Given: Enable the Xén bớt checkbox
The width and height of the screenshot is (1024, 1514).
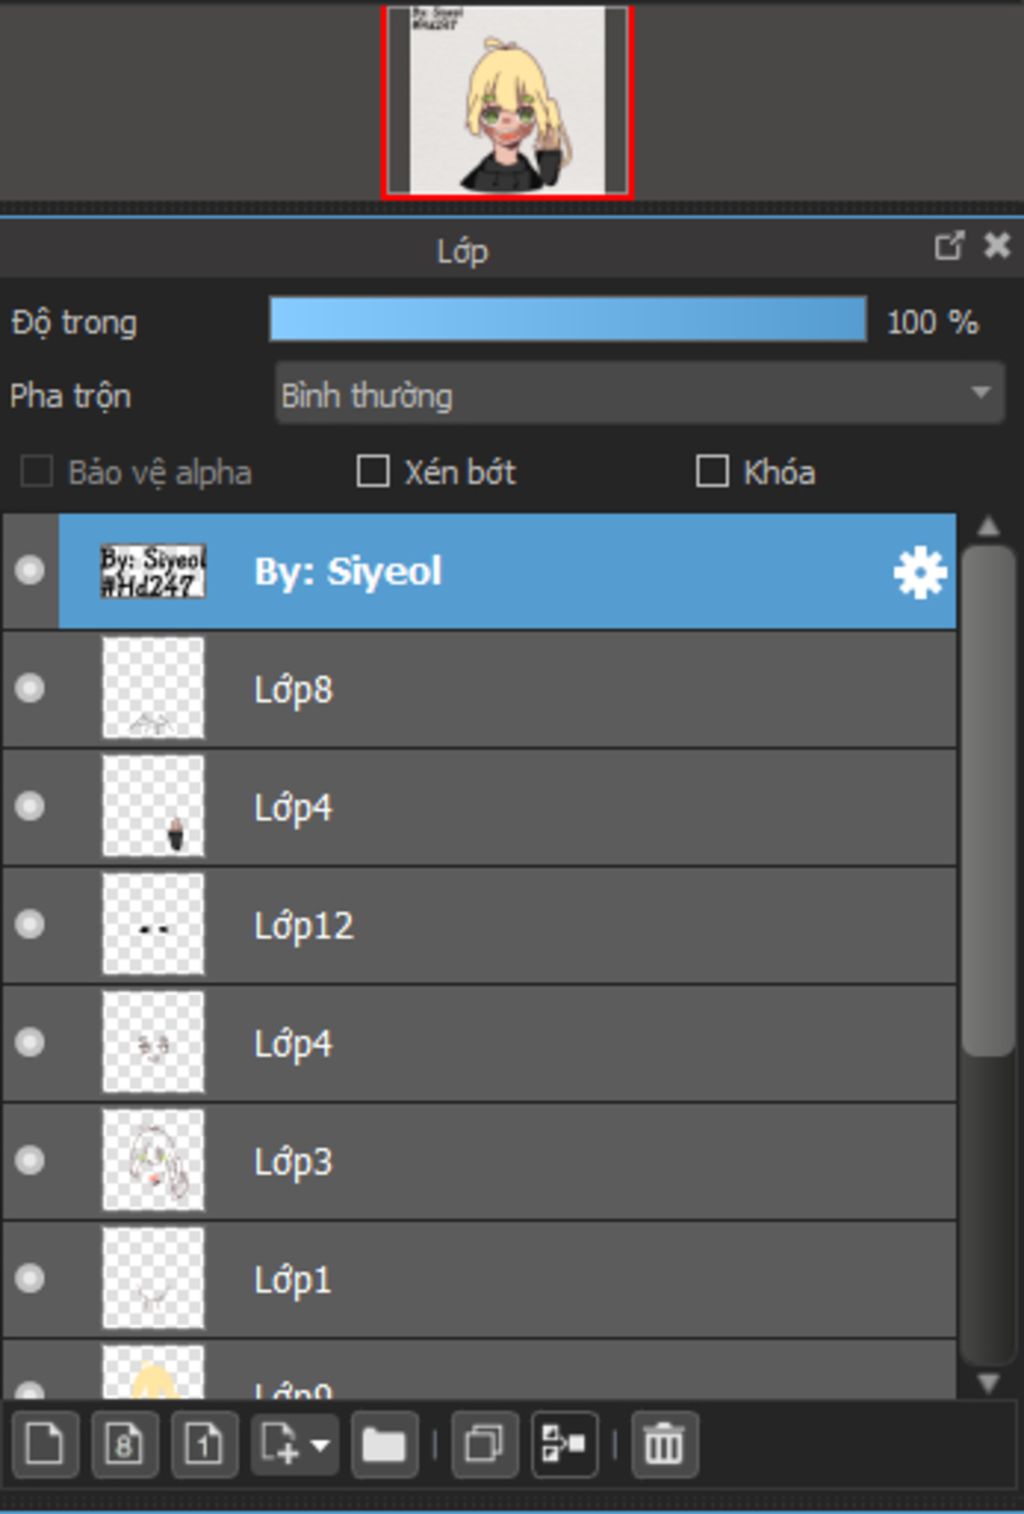Looking at the screenshot, I should [x=373, y=471].
